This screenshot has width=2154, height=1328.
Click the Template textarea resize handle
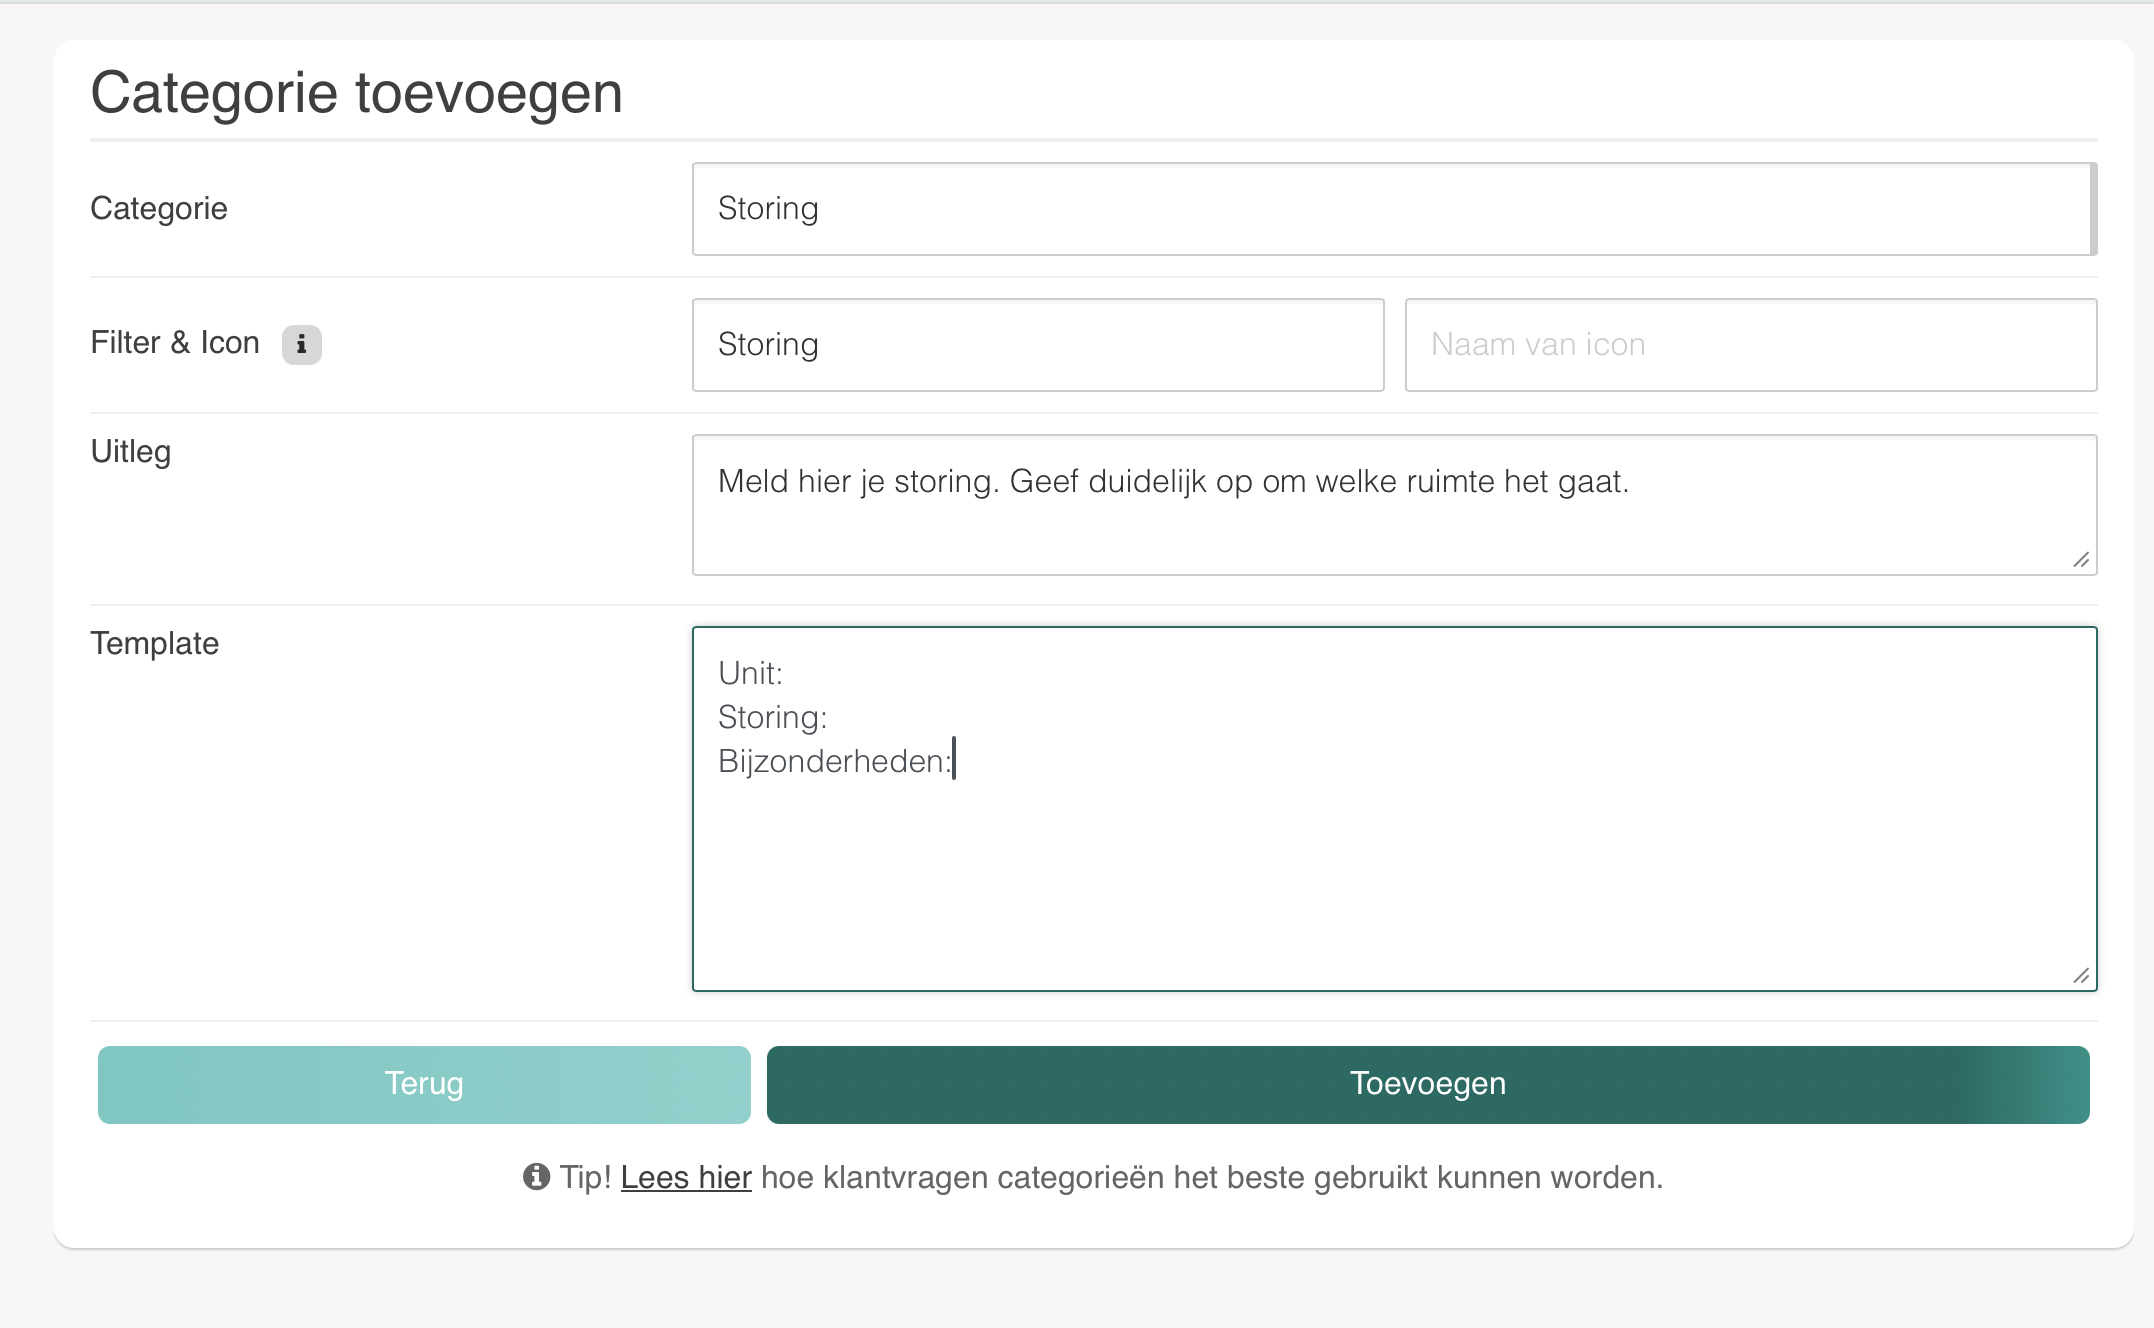(2080, 975)
